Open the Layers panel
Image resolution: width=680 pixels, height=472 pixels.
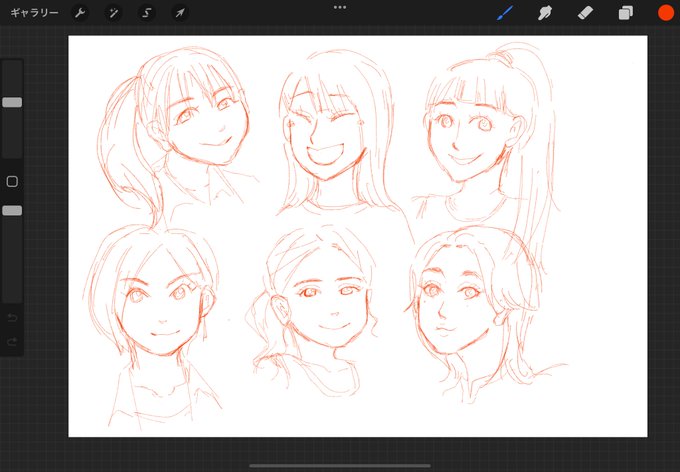pyautogui.click(x=625, y=13)
